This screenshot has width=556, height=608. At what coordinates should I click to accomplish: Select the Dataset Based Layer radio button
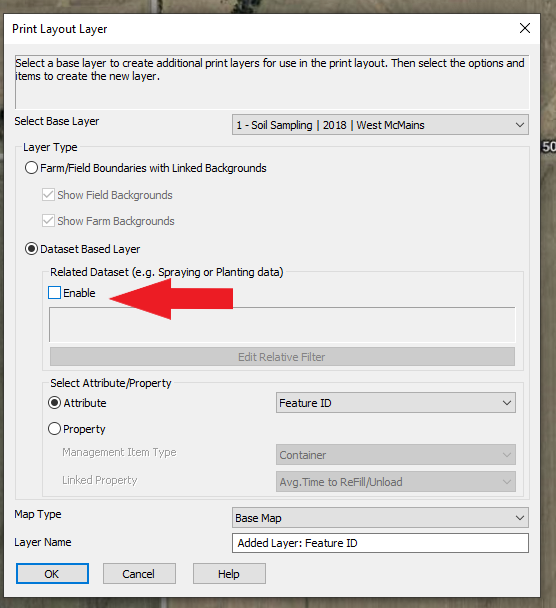[31, 249]
